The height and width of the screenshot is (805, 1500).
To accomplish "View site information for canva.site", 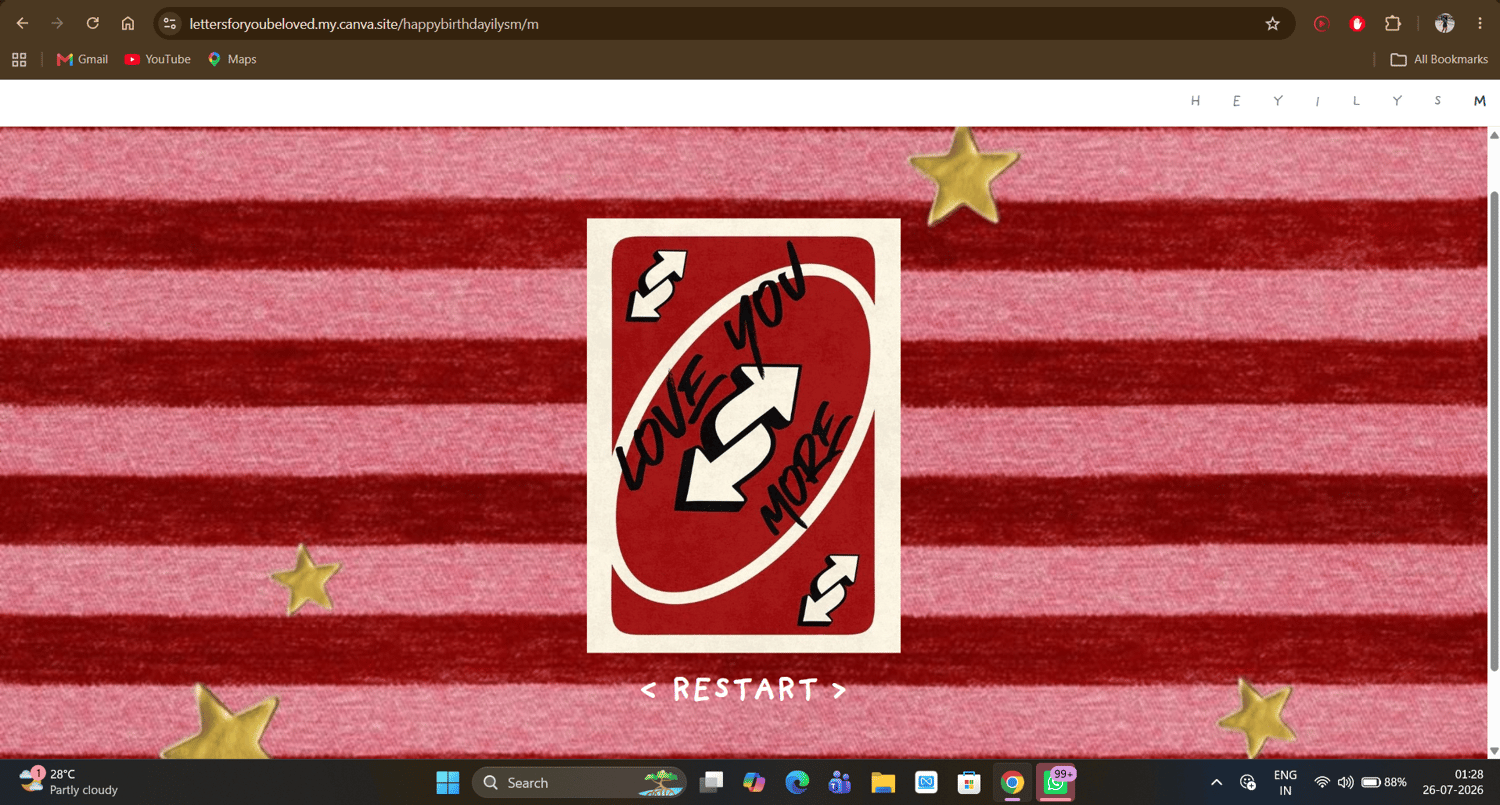I will [x=170, y=23].
